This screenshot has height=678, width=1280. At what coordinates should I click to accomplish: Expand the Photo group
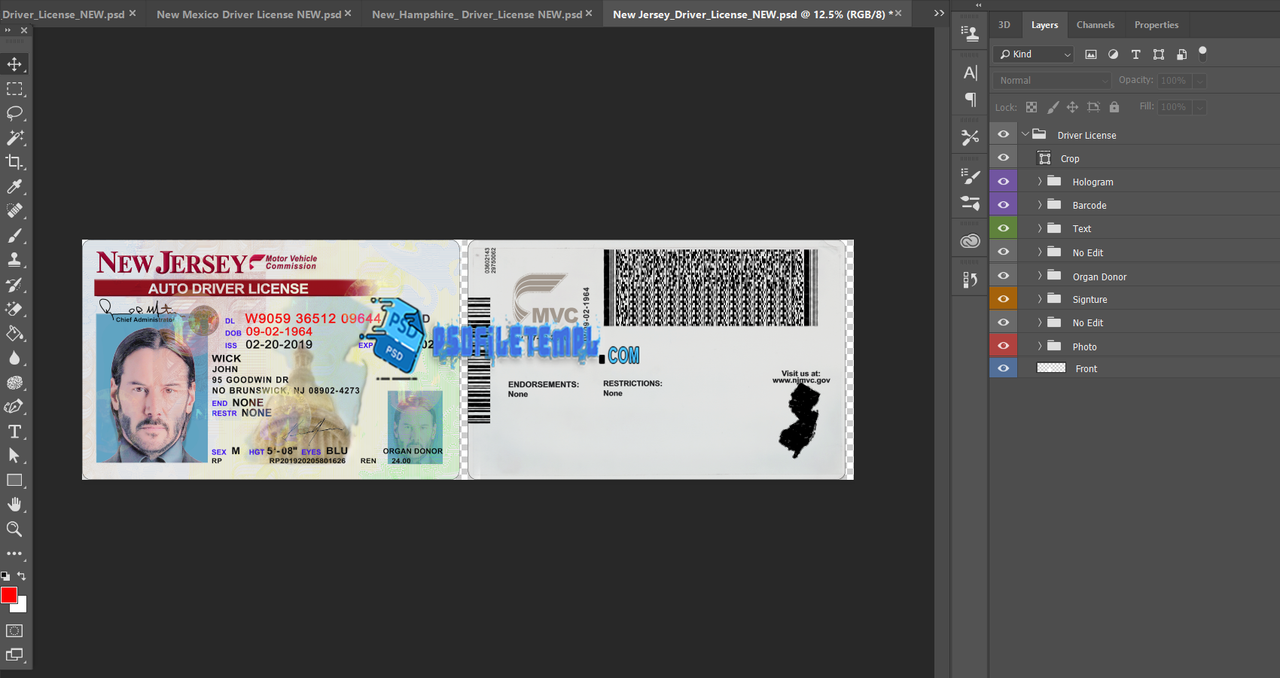(1040, 346)
